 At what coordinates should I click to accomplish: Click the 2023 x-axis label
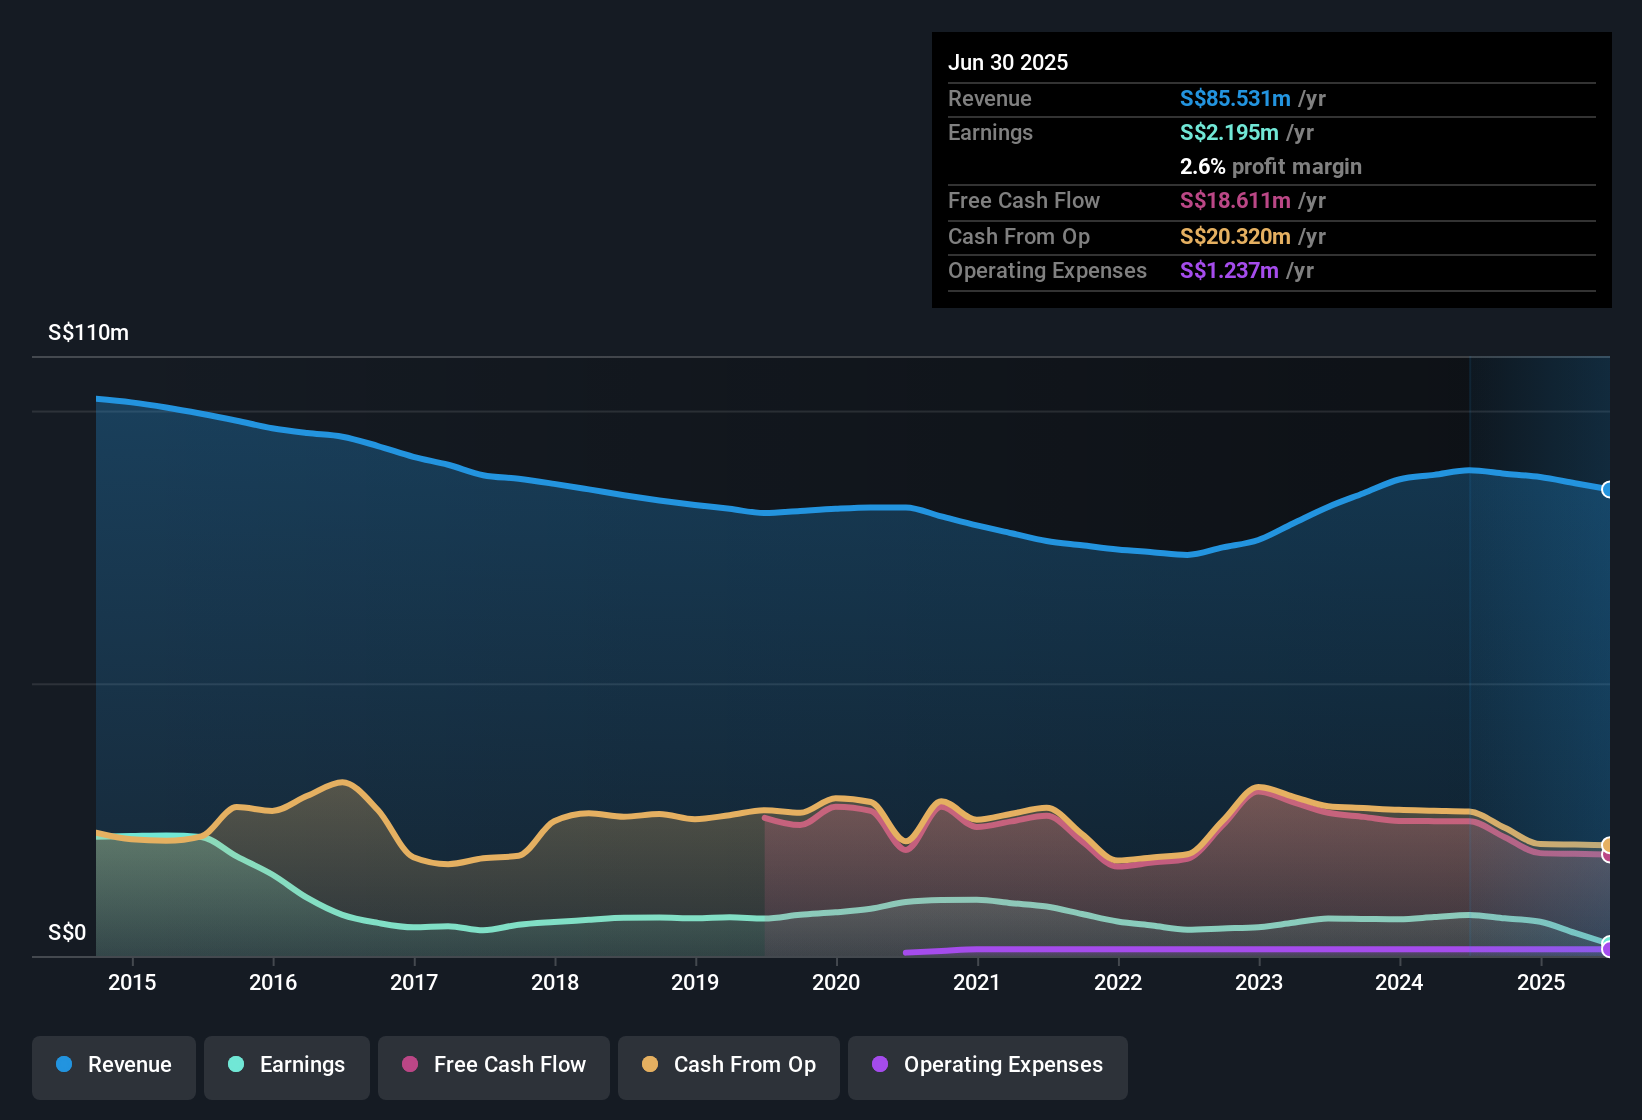tap(1259, 982)
